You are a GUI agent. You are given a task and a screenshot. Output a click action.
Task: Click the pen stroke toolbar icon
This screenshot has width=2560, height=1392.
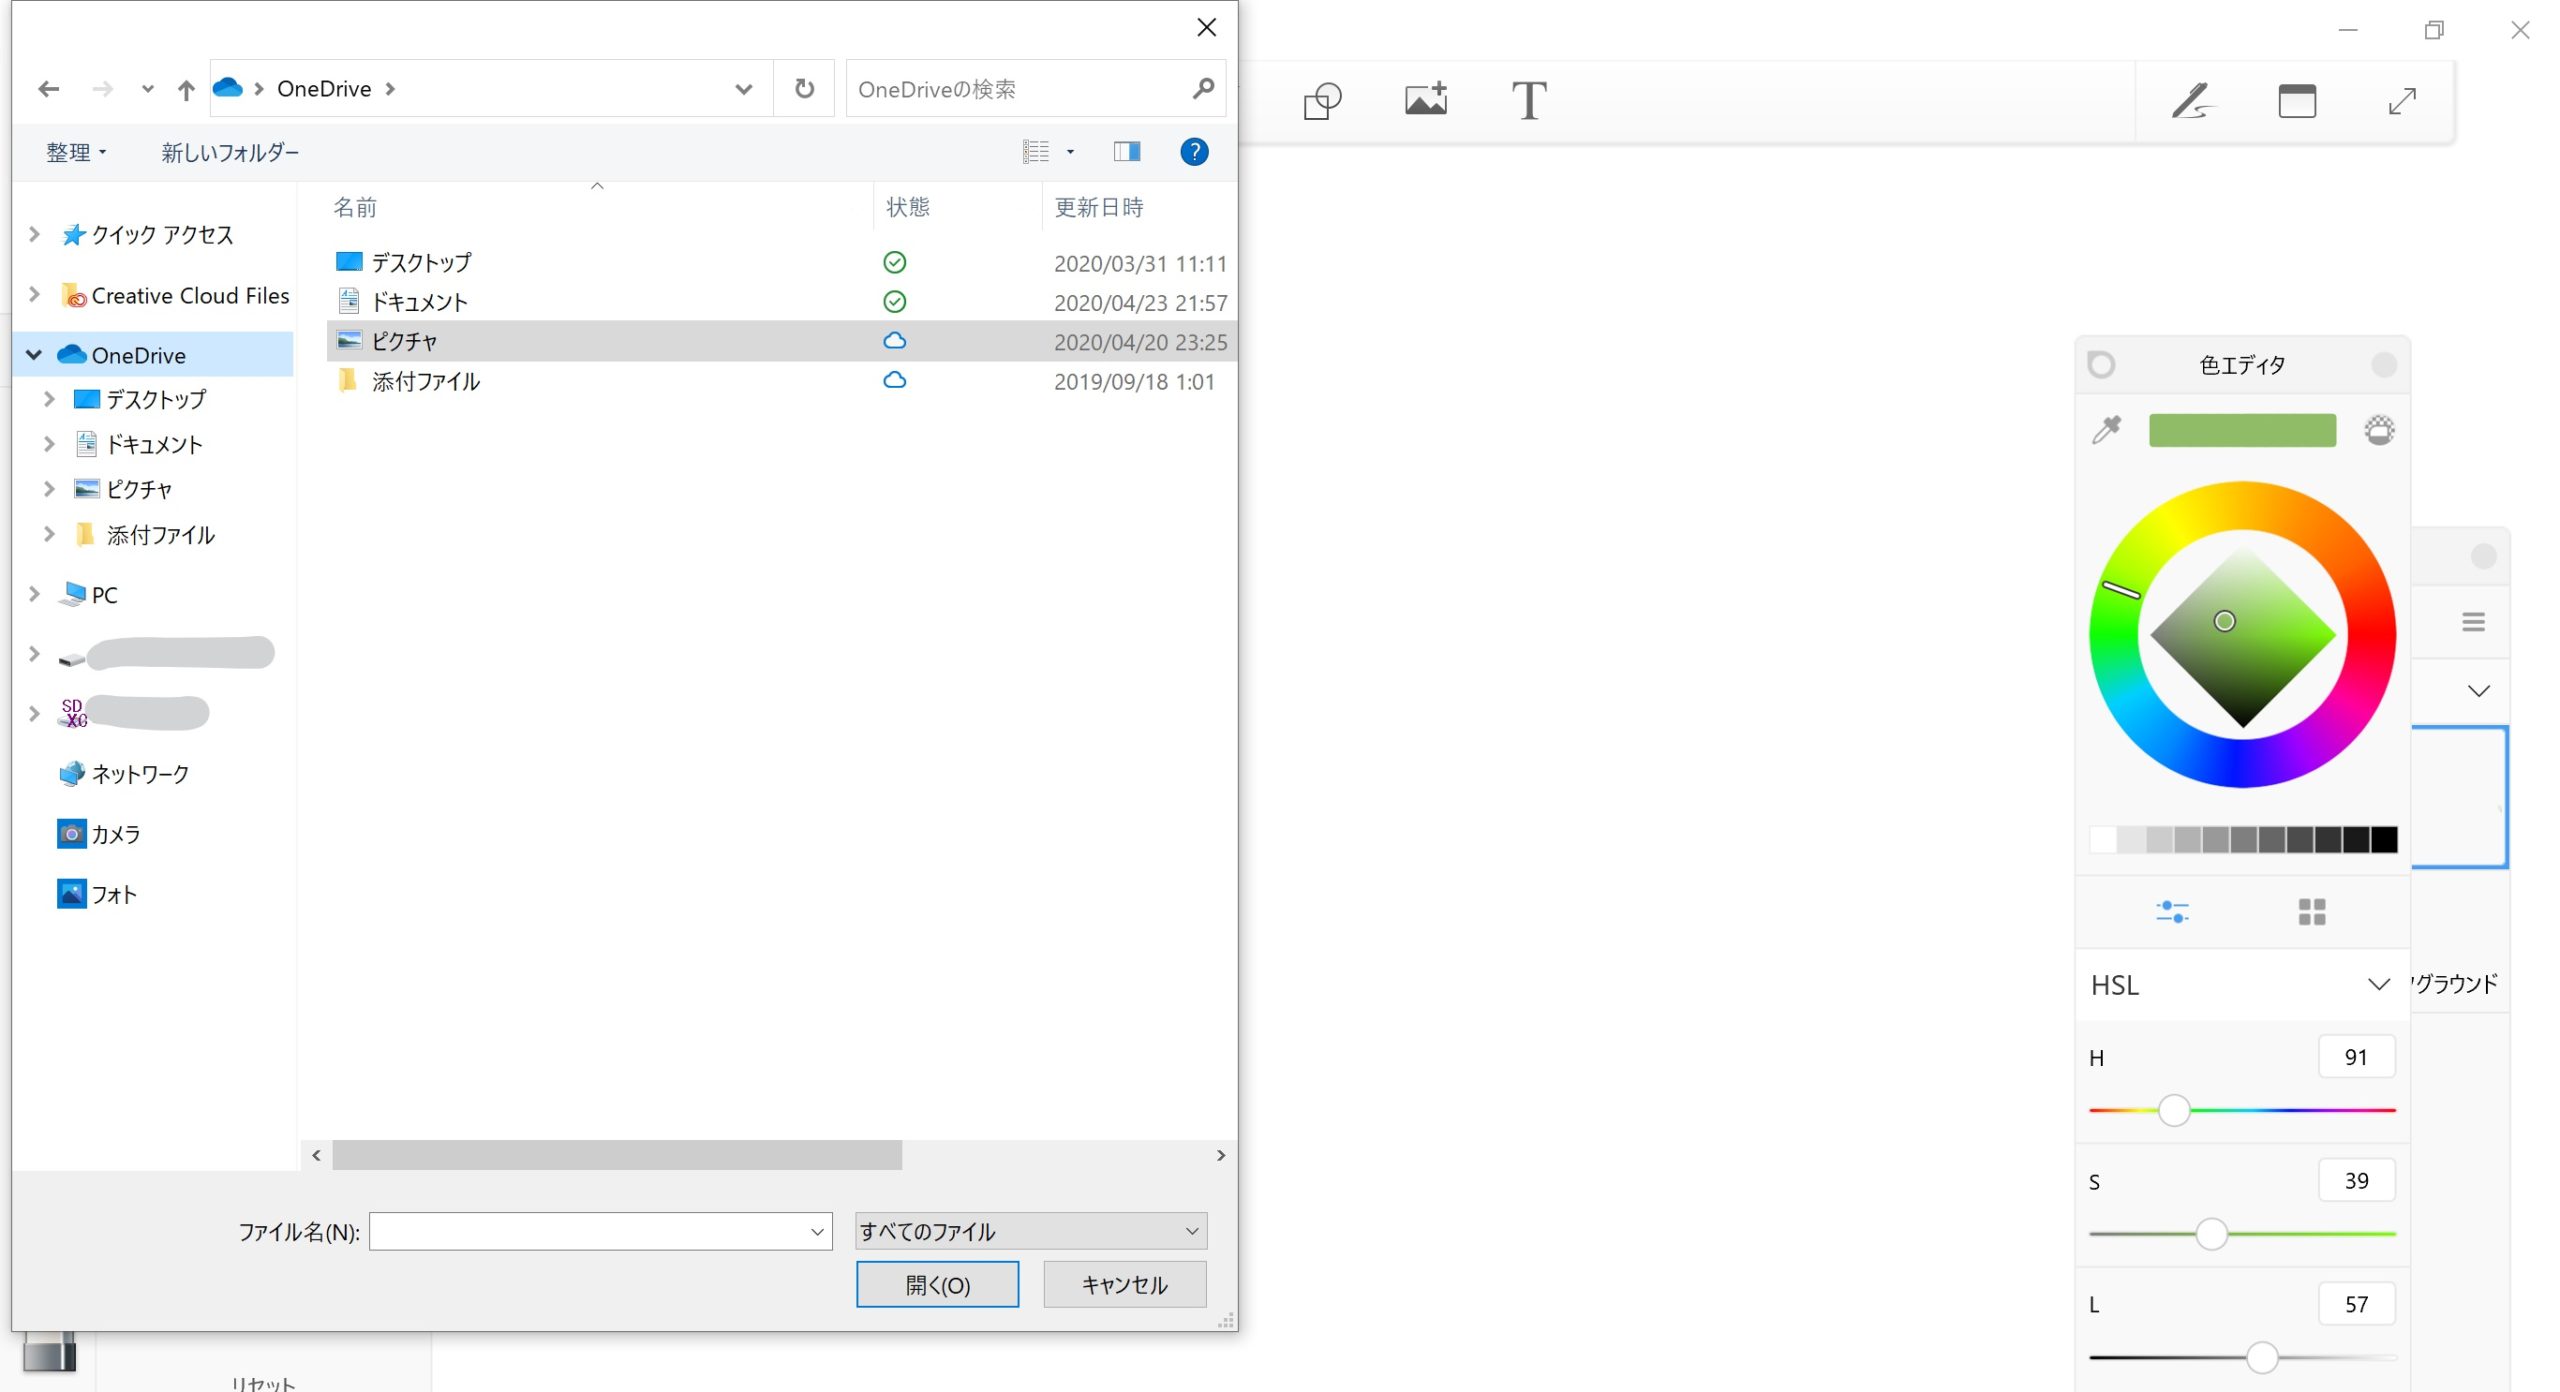(2192, 101)
